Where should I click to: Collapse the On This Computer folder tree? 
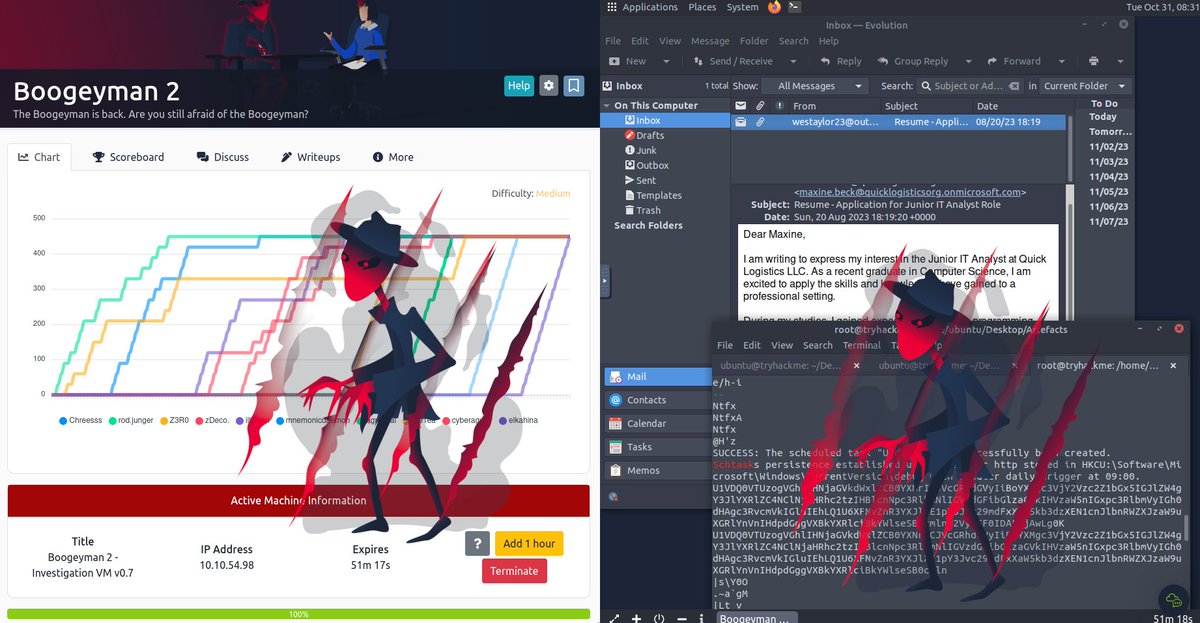pos(607,105)
